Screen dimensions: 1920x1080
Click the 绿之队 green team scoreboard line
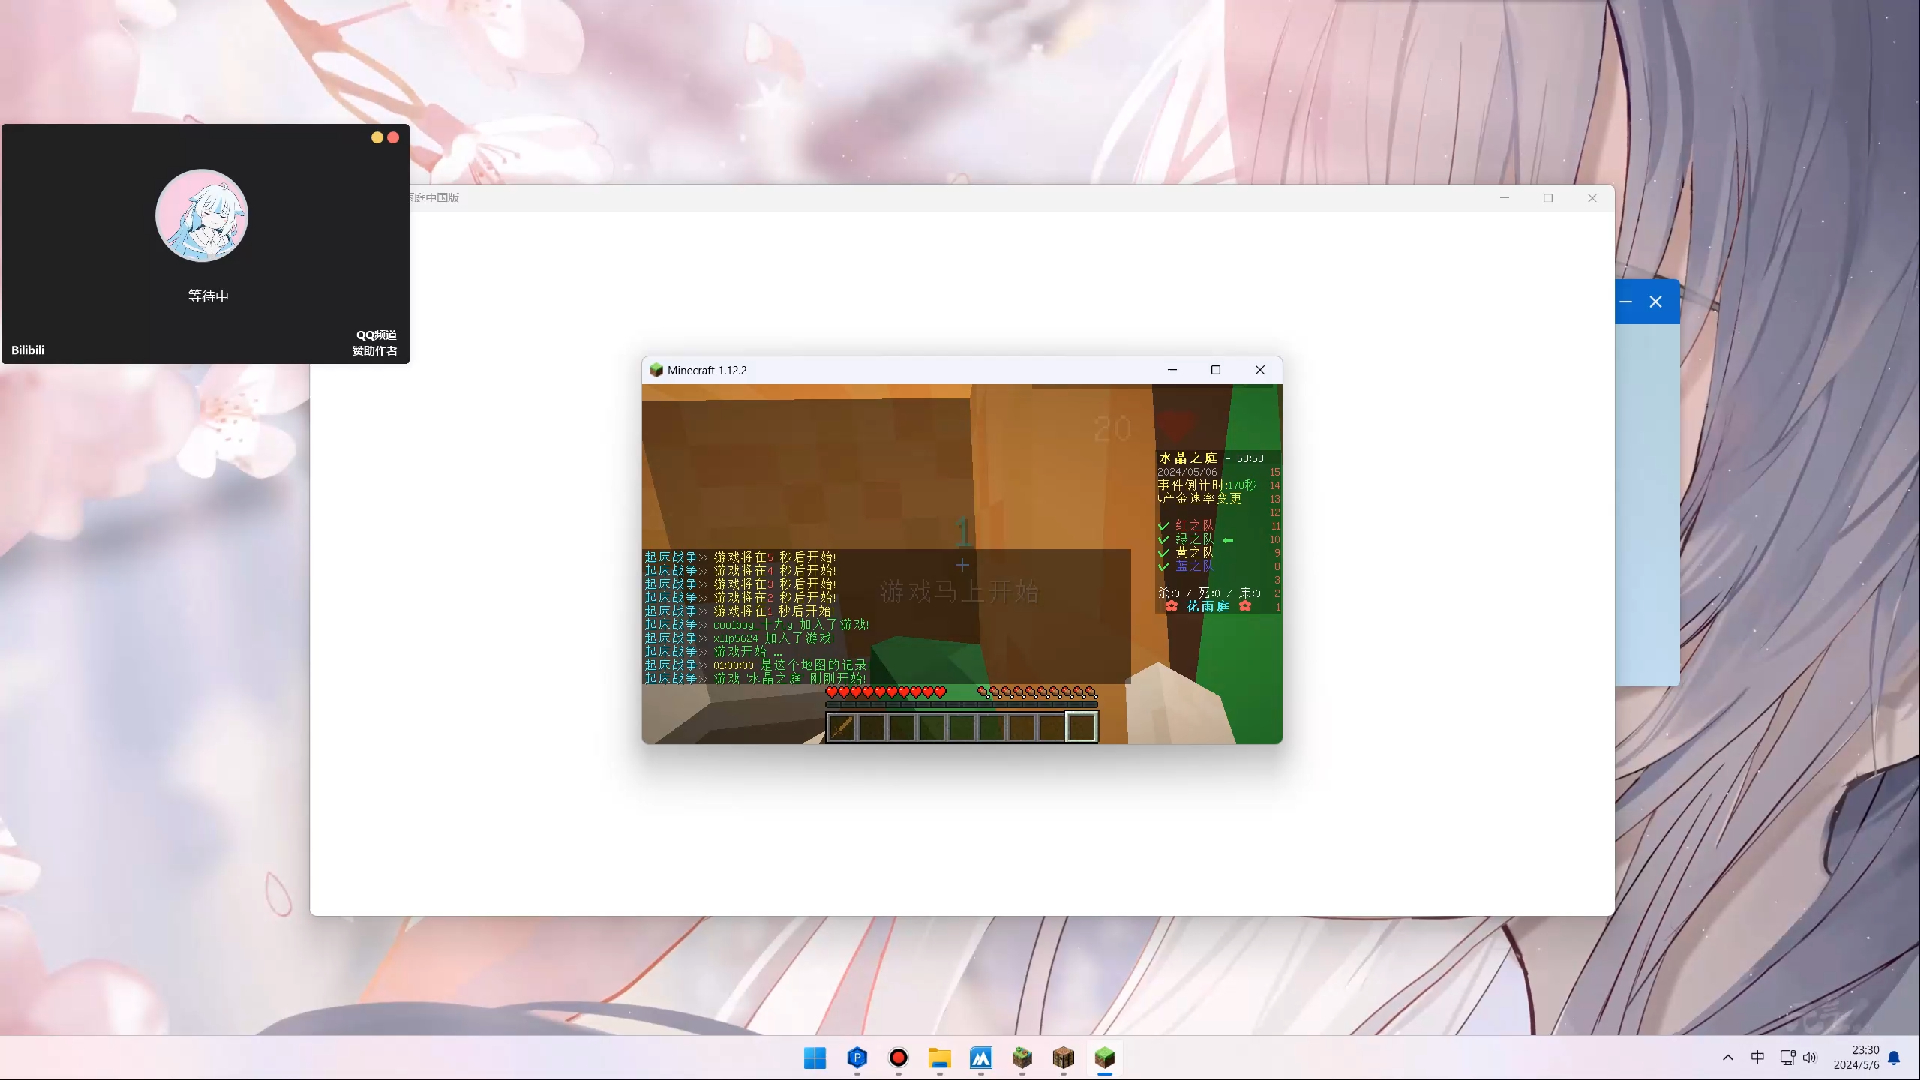1195,539
